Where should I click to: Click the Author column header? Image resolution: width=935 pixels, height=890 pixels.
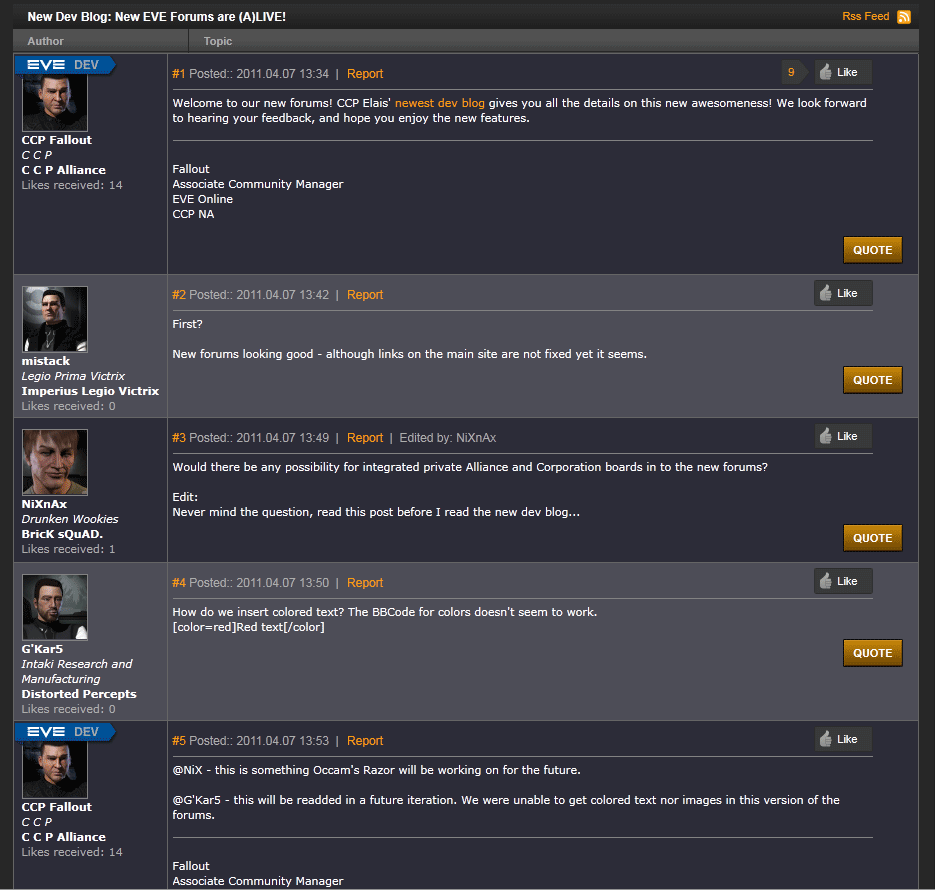pos(45,41)
